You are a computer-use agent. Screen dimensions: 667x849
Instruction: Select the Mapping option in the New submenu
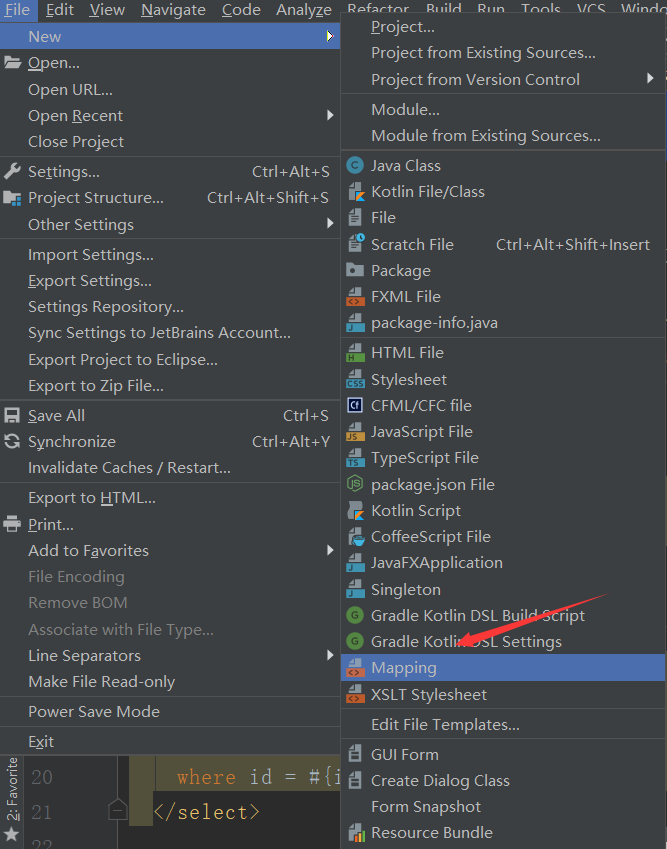point(403,667)
